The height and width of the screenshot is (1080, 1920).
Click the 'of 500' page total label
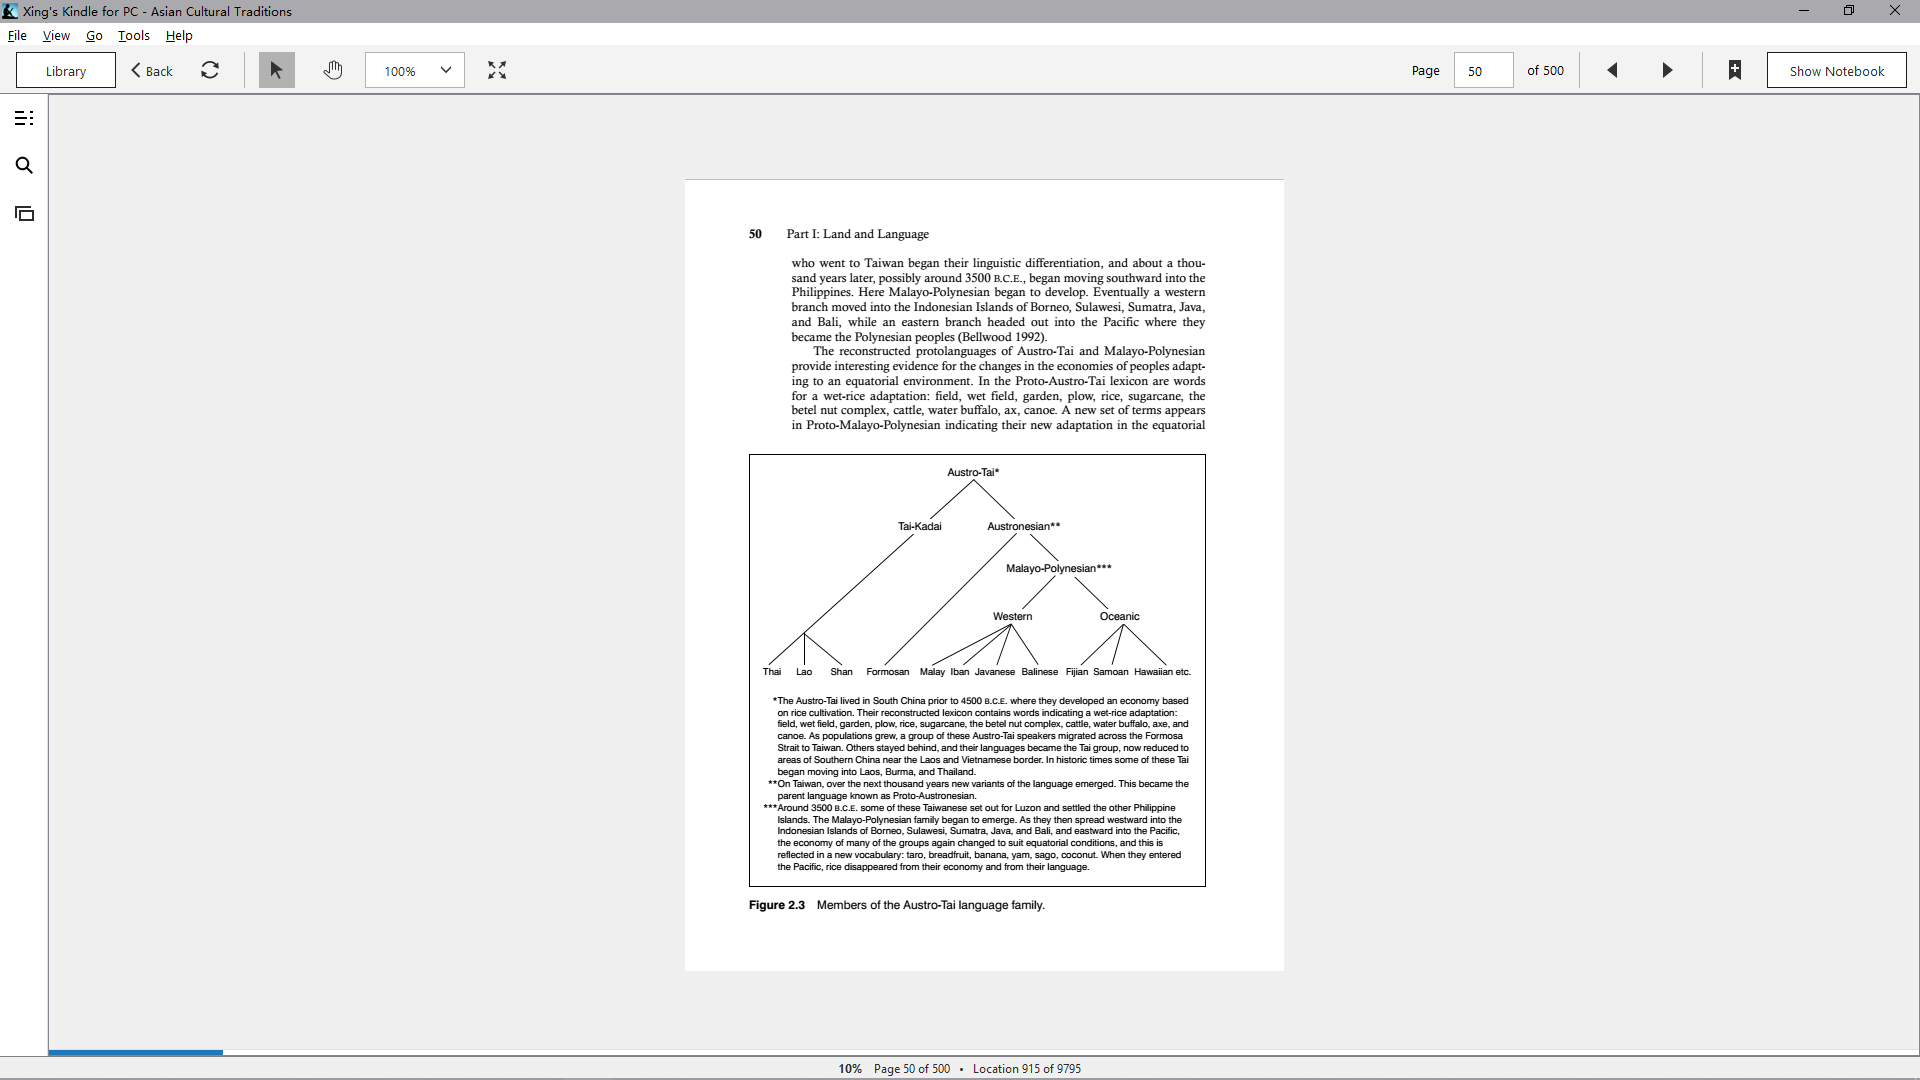pyautogui.click(x=1545, y=70)
